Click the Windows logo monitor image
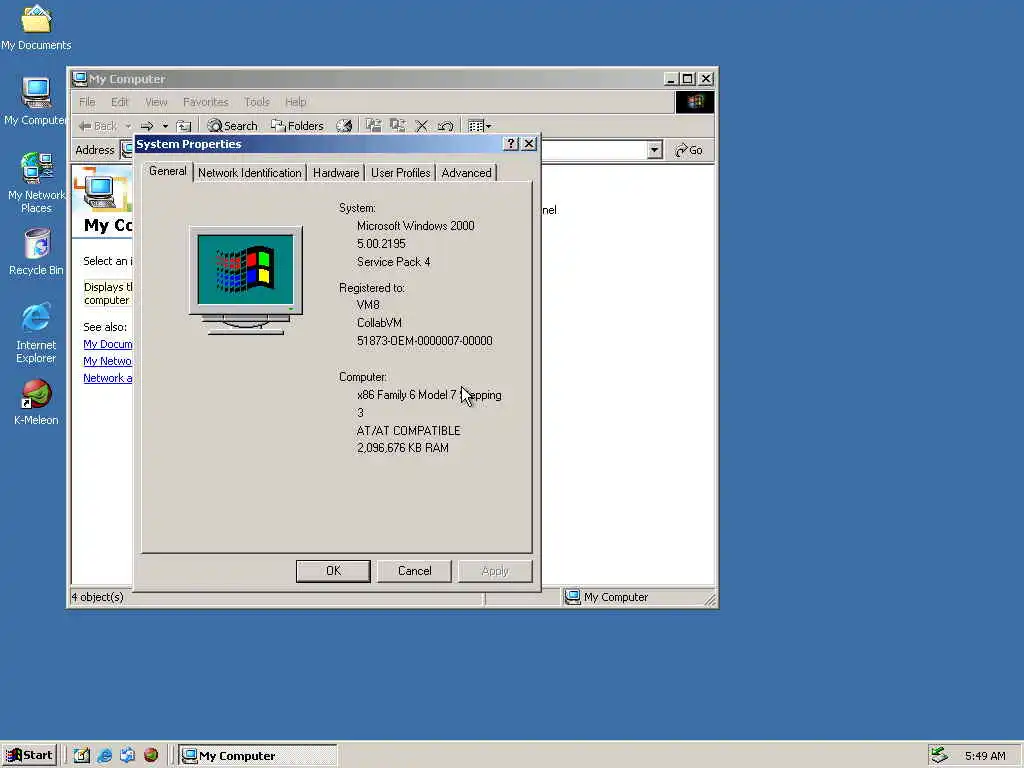Viewport: 1024px width, 768px height. [246, 281]
